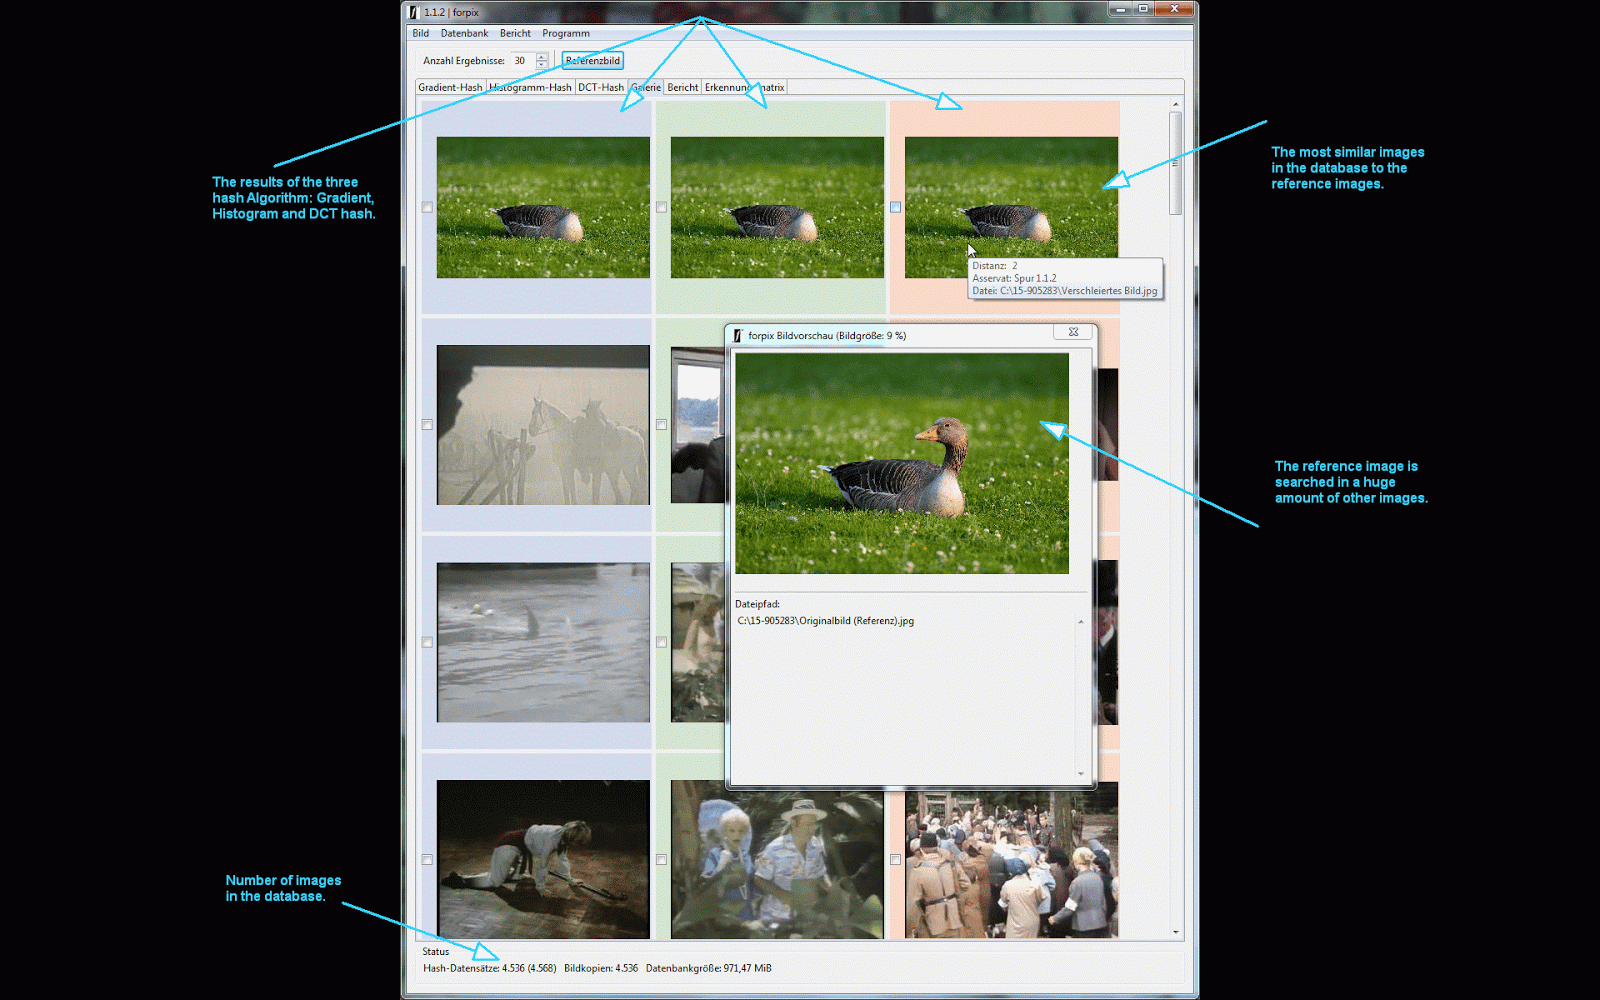Check the box beside the misty horses thumbnail

[427, 425]
